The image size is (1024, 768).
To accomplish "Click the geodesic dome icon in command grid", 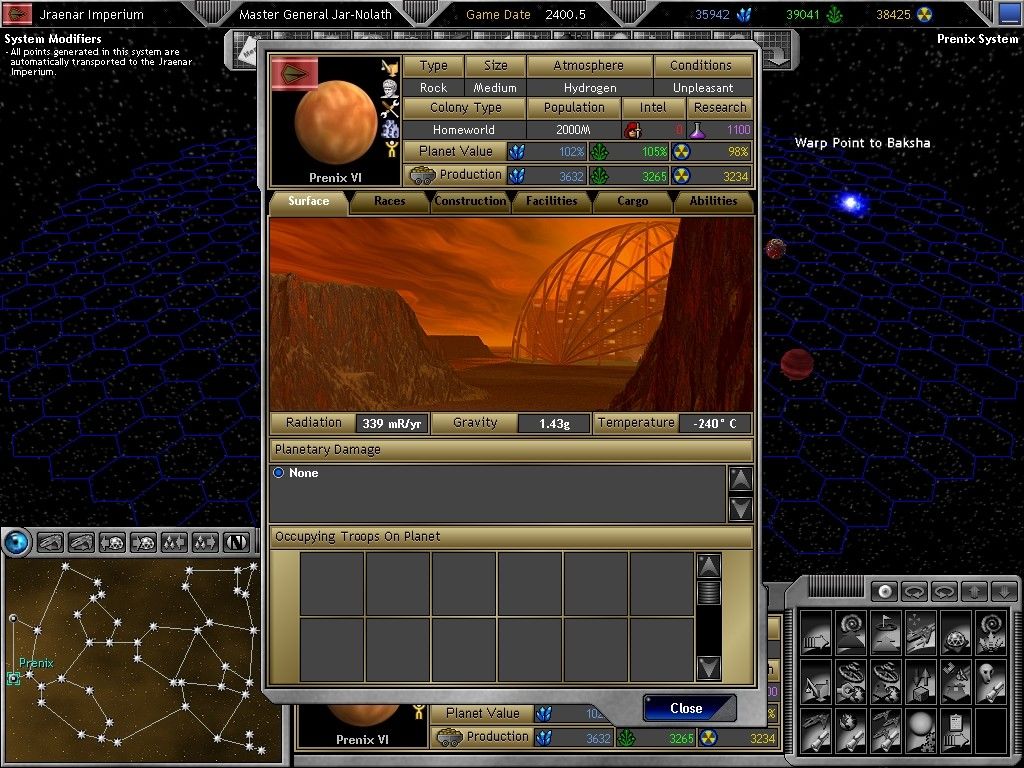I will 956,633.
